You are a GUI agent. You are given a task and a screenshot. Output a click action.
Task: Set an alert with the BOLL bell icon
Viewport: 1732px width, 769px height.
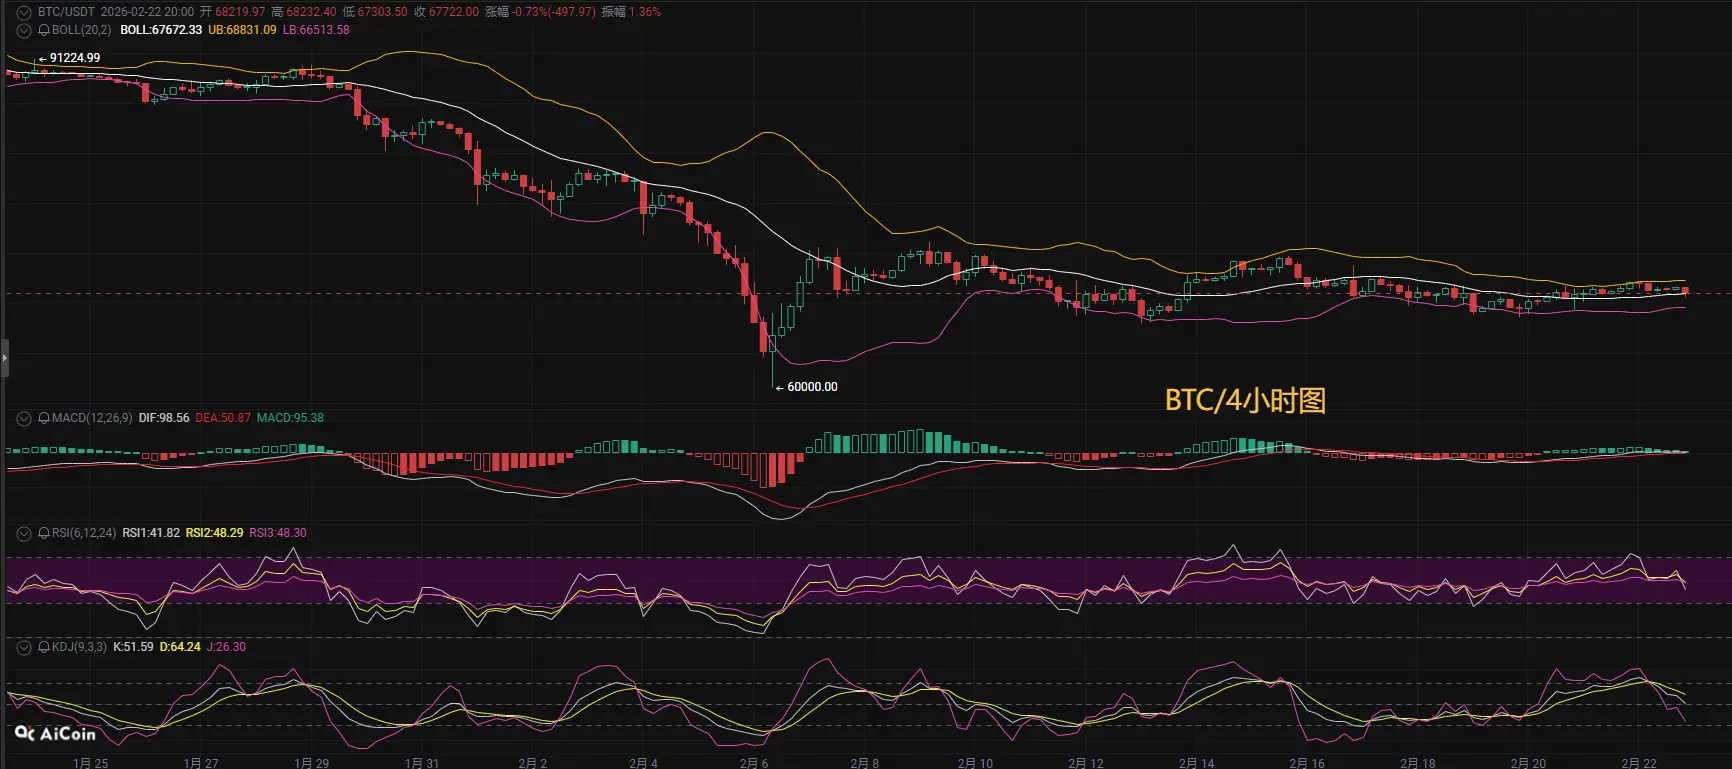pyautogui.click(x=44, y=30)
